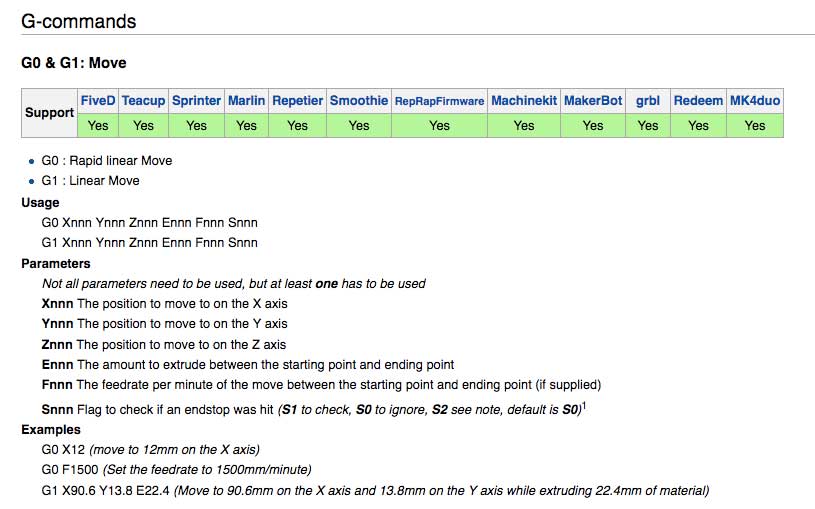Click the MK4duo link
The width and height of the screenshot is (815, 509).
tap(755, 100)
